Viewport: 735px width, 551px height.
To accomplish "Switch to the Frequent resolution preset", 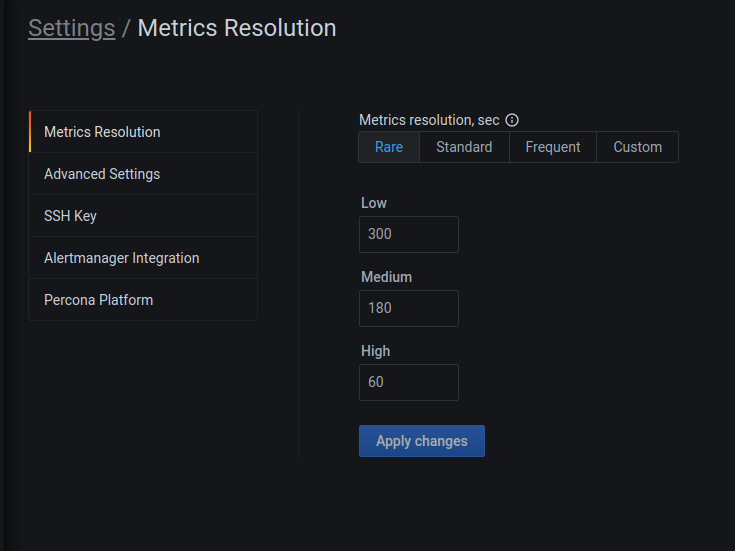I will tap(552, 147).
